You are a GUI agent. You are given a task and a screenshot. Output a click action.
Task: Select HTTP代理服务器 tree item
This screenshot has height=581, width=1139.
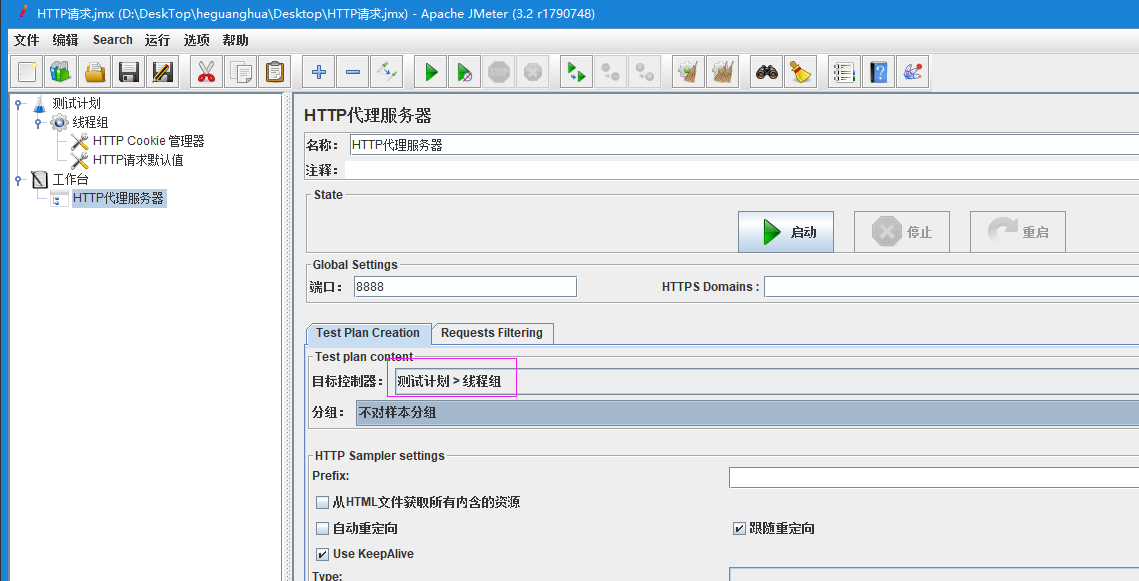coord(118,198)
